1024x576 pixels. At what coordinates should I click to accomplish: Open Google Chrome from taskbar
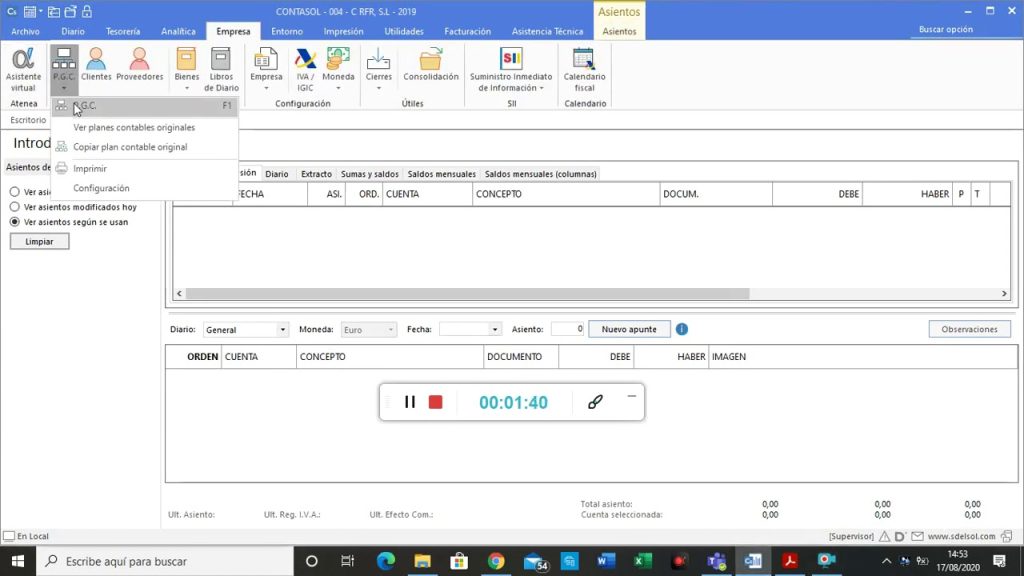coord(496,561)
